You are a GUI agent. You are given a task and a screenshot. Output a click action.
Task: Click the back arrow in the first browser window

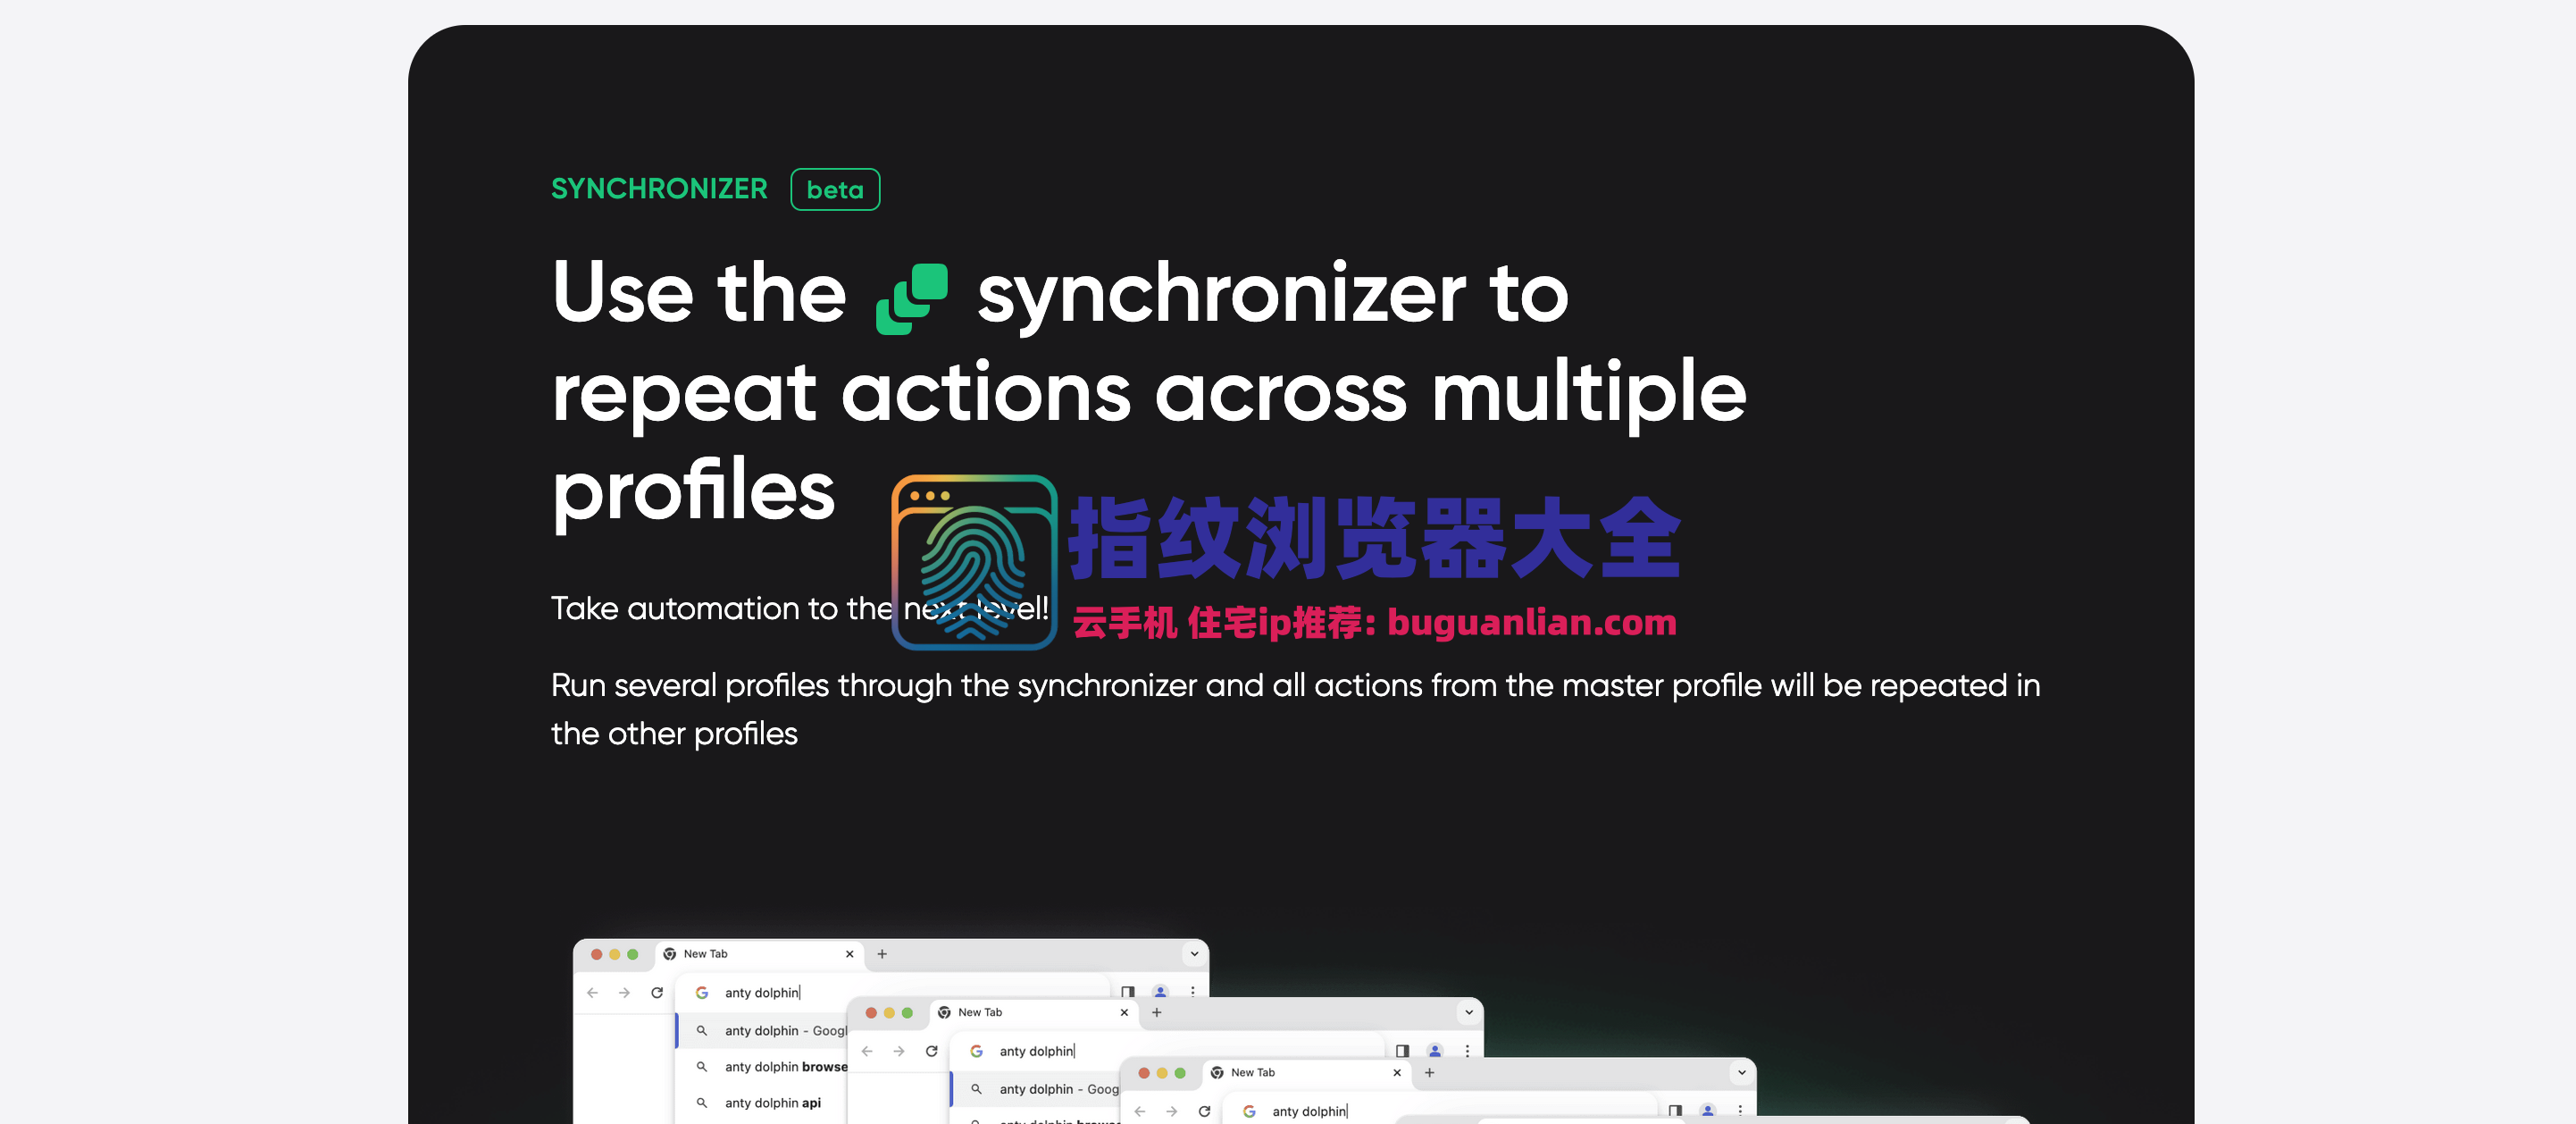coord(593,992)
